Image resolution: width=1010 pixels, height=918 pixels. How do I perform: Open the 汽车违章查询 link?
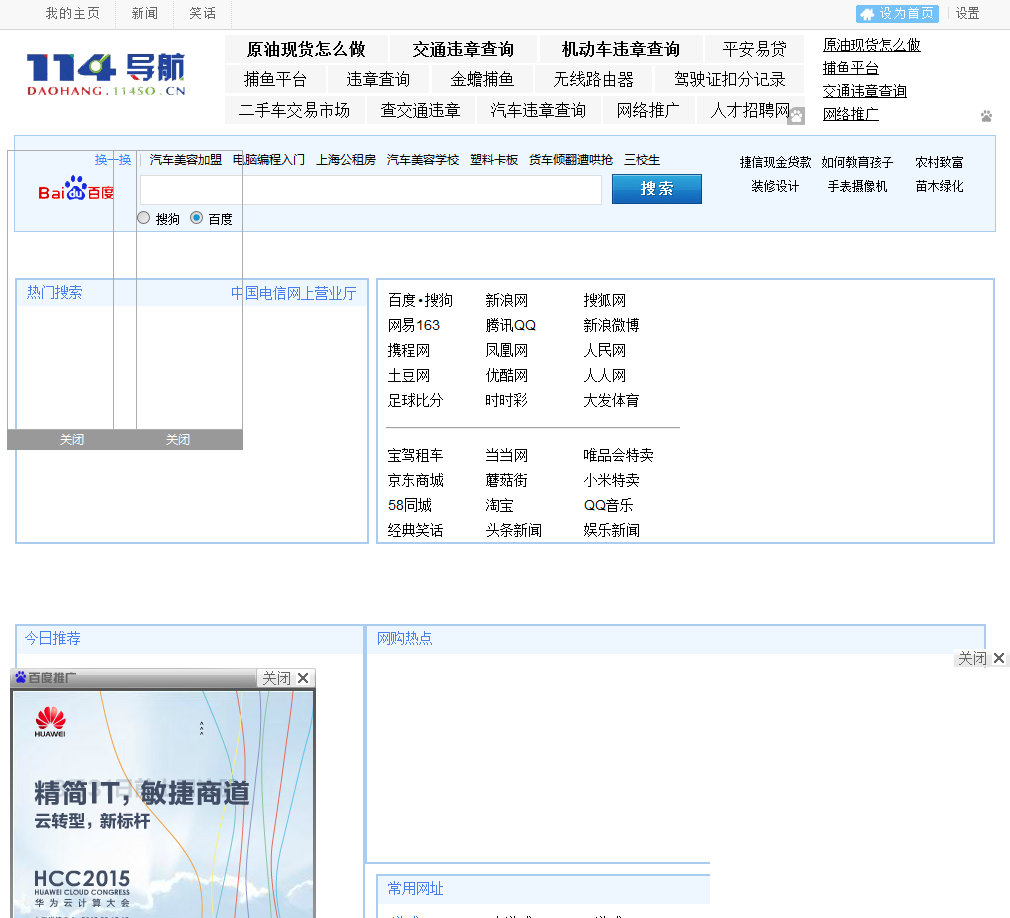538,111
